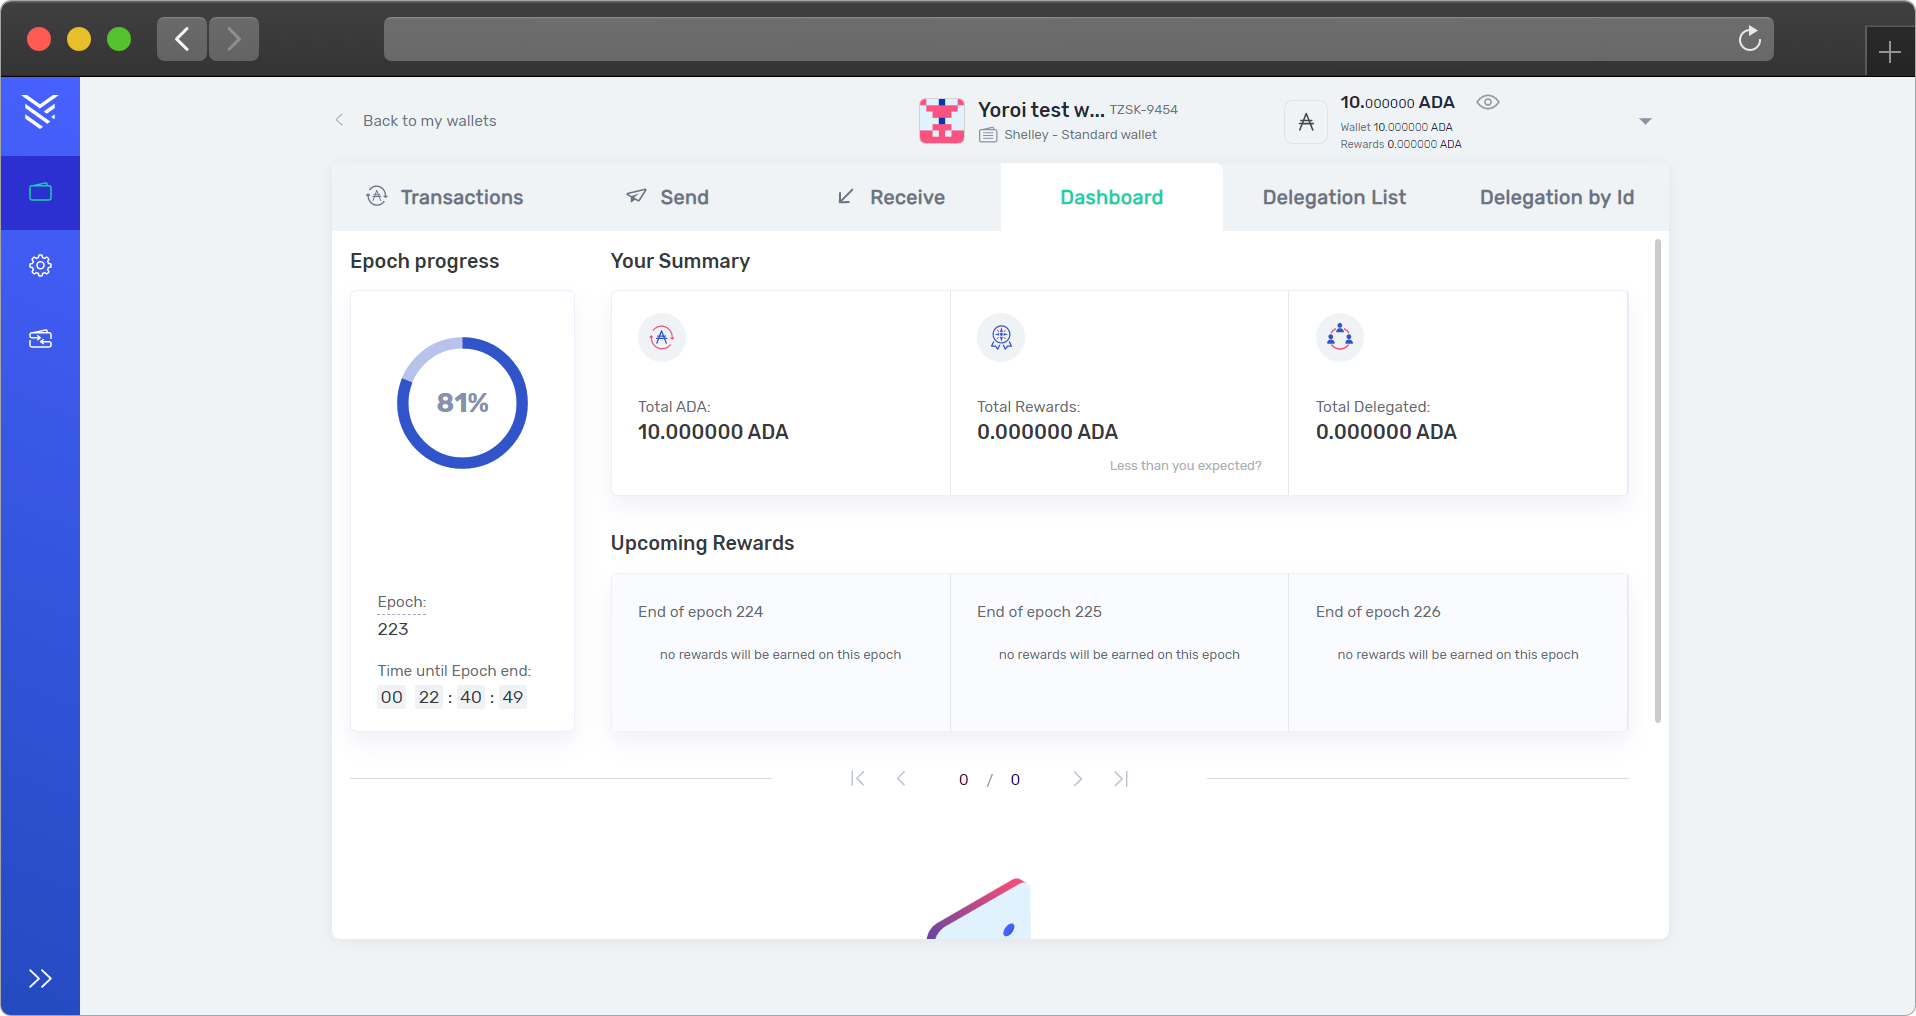
Task: Click the back chevron beside wallets link
Action: coord(340,120)
